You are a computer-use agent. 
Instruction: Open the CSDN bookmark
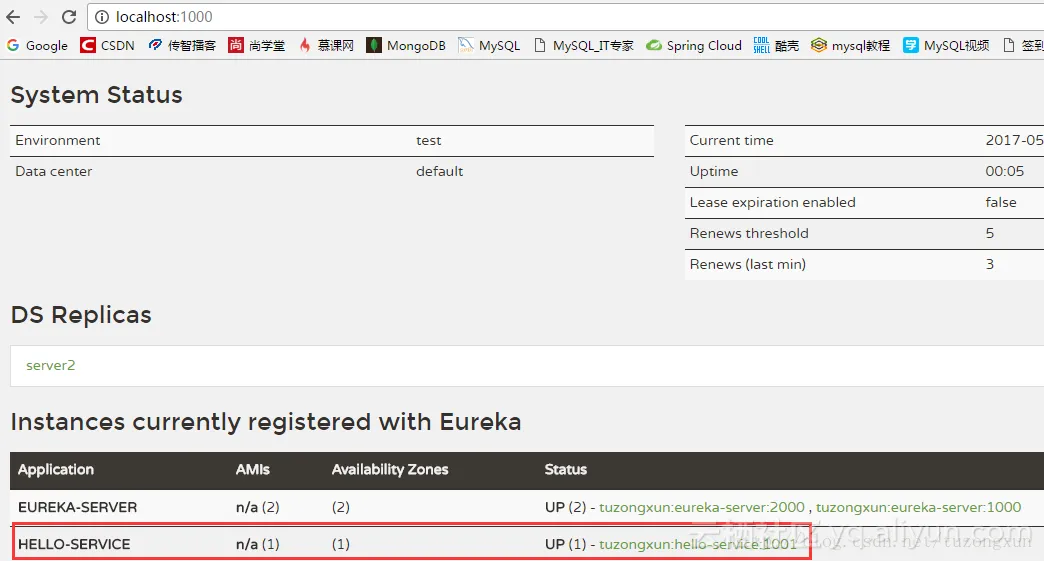107,45
